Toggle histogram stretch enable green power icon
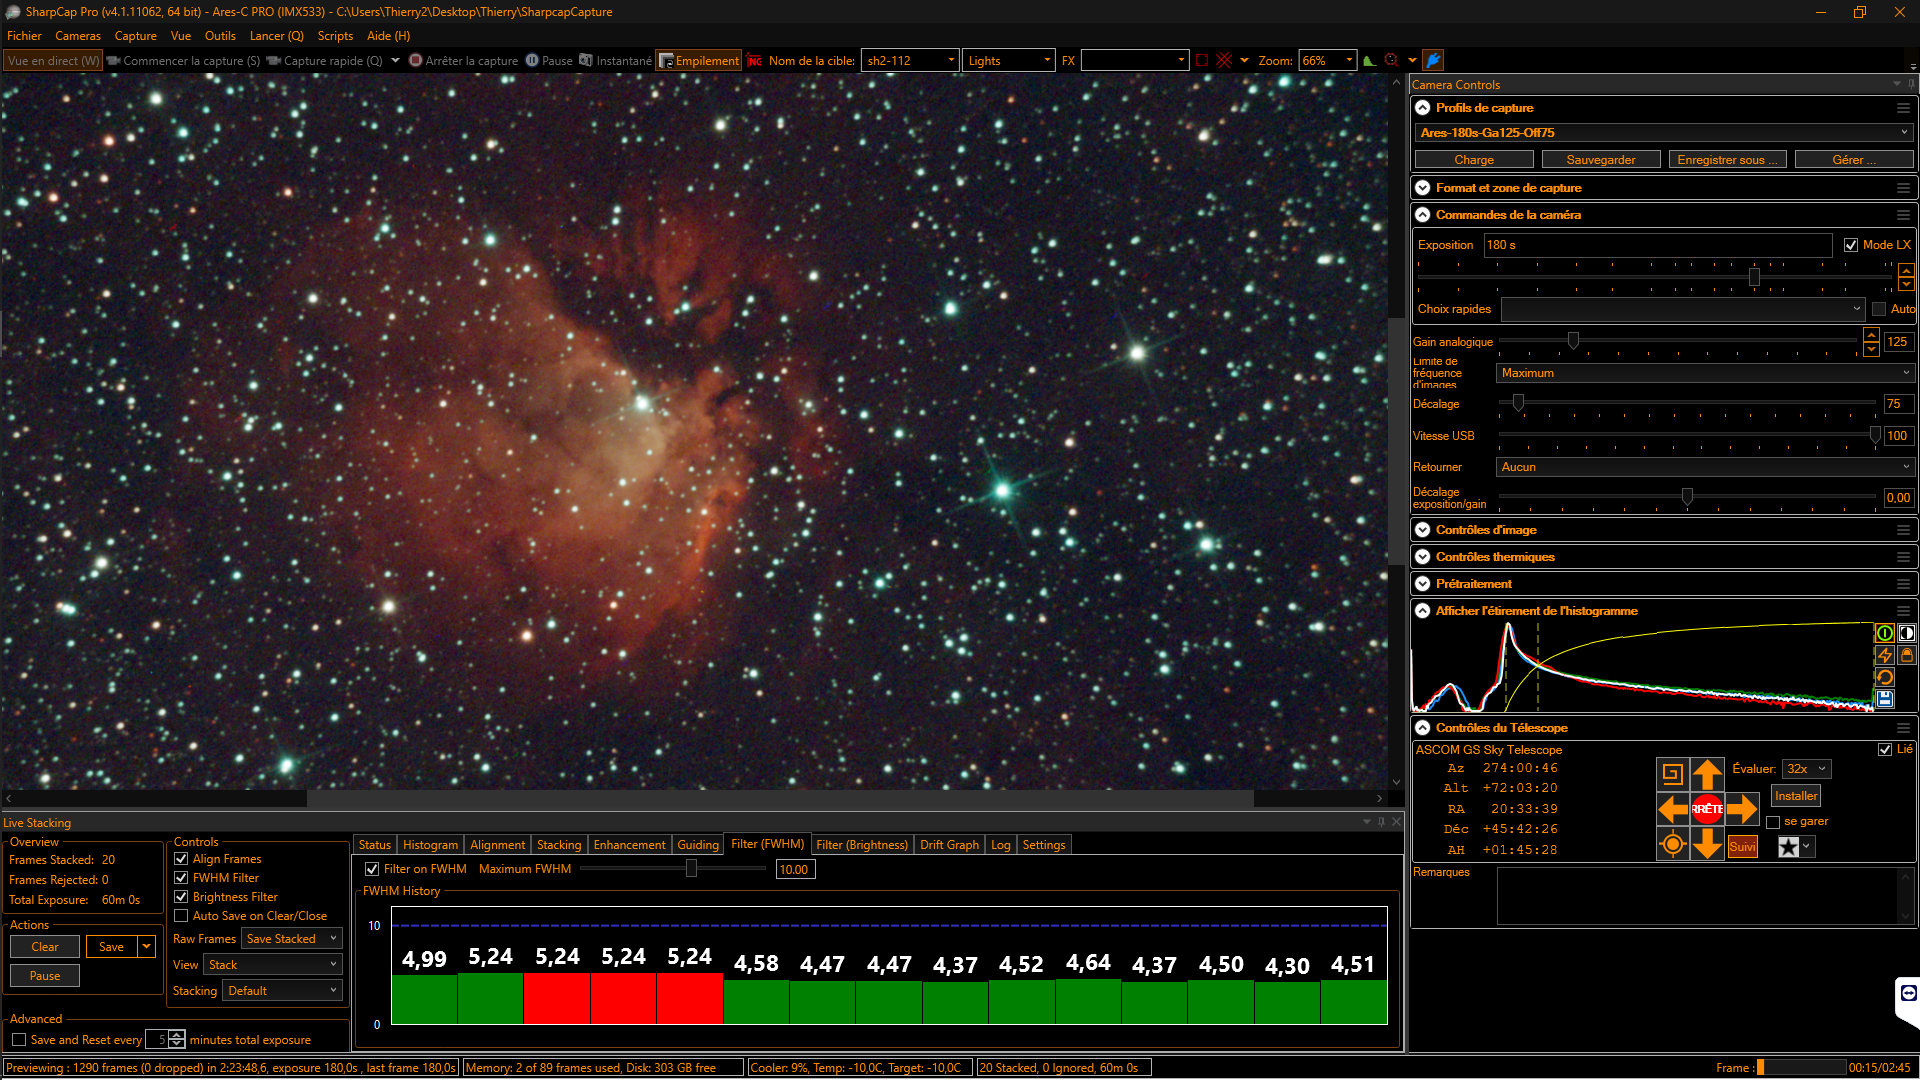 coord(1884,633)
